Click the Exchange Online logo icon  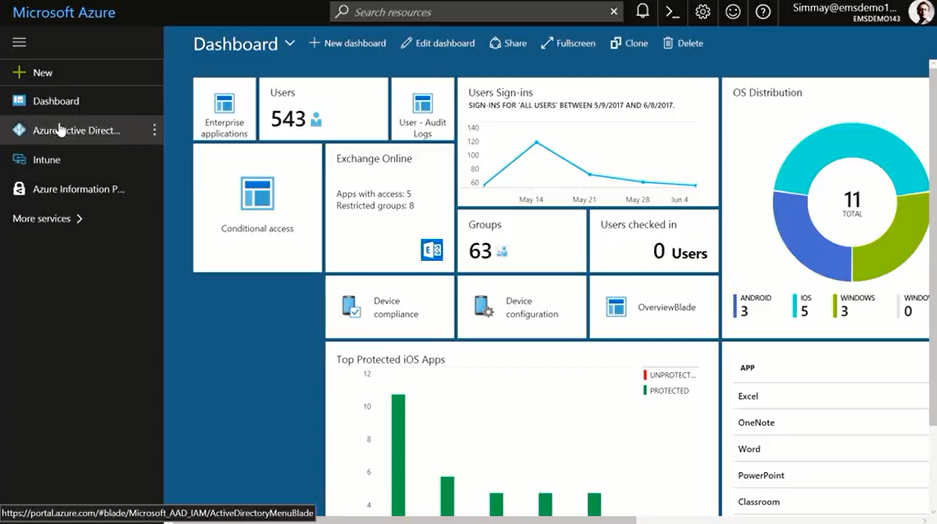pyautogui.click(x=432, y=249)
